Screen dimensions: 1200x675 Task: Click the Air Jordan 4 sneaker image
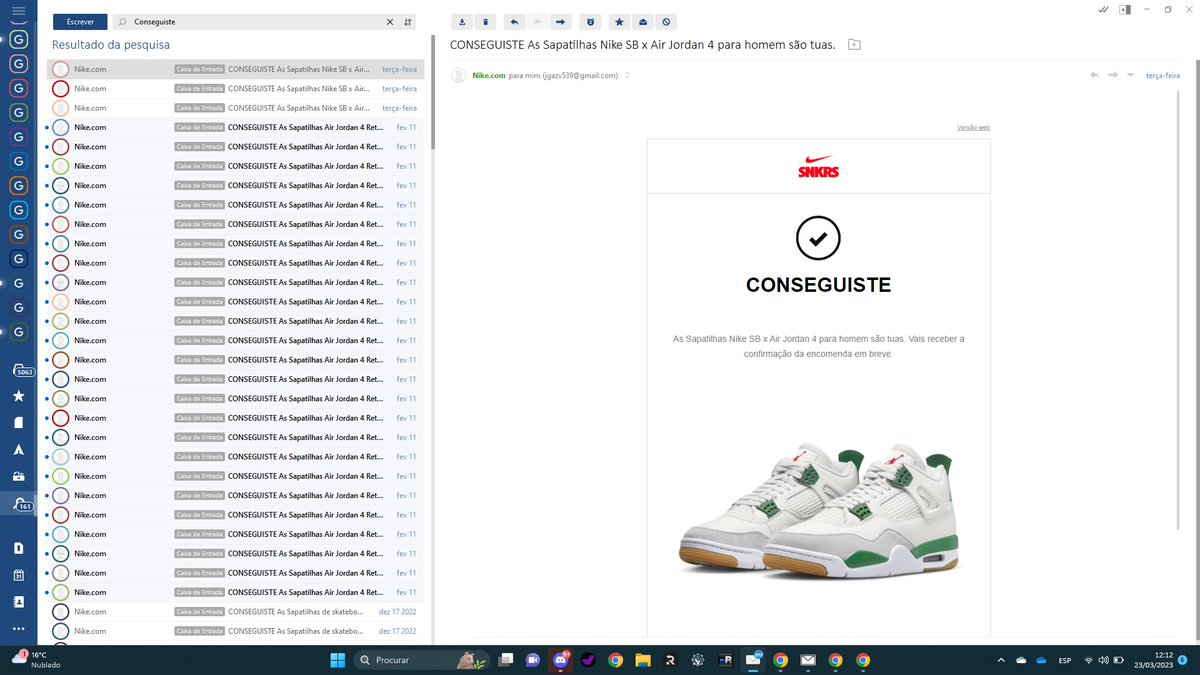click(818, 512)
